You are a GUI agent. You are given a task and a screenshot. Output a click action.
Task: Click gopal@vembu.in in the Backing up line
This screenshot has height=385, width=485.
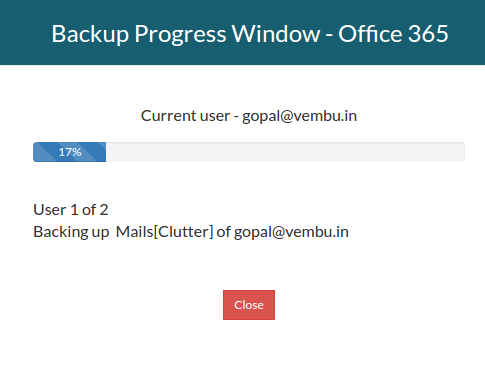click(291, 232)
